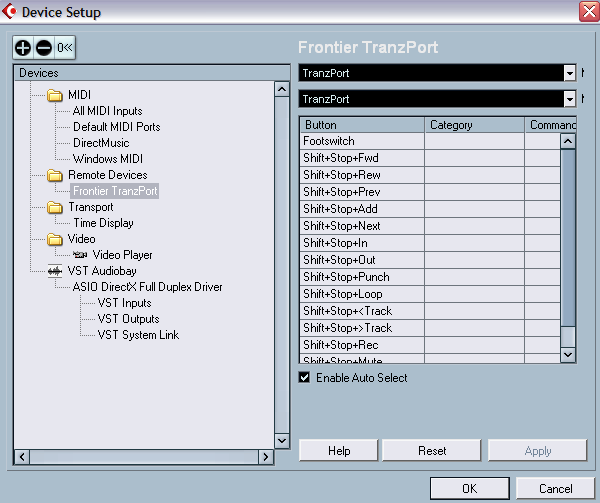Select the Shift+Stop+Prev row

tap(430, 192)
